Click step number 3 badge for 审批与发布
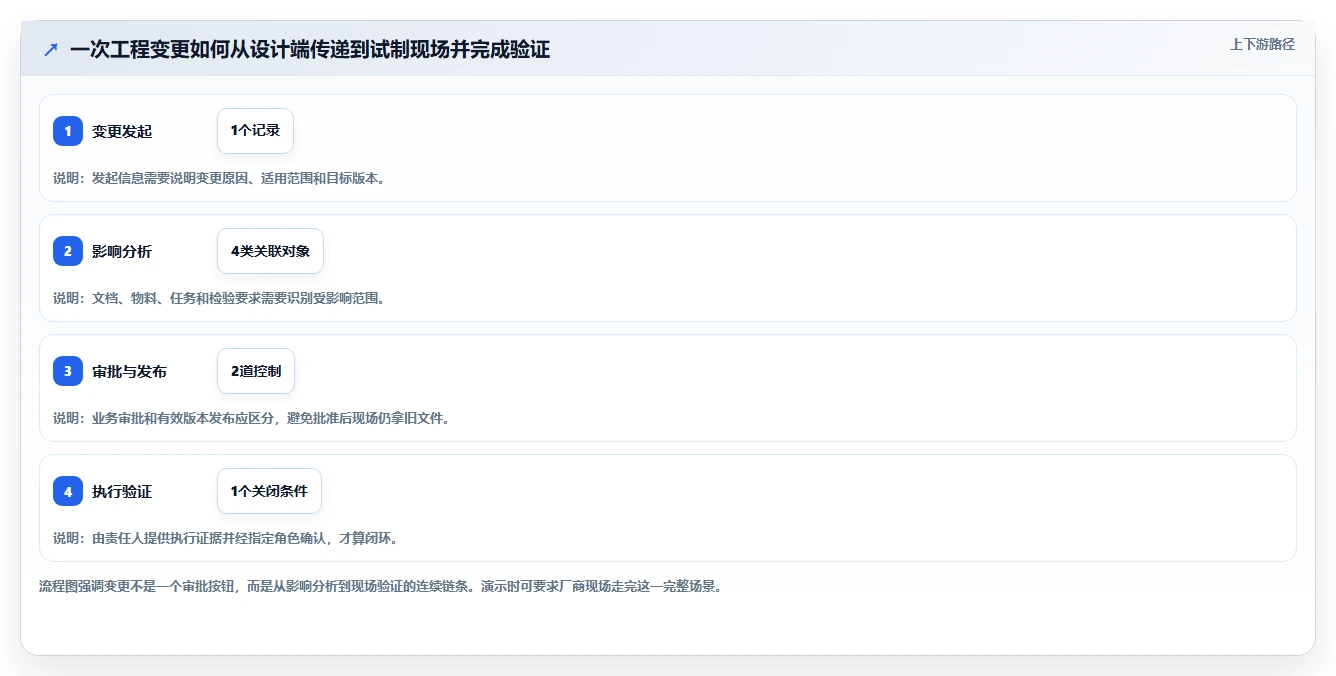 [68, 371]
